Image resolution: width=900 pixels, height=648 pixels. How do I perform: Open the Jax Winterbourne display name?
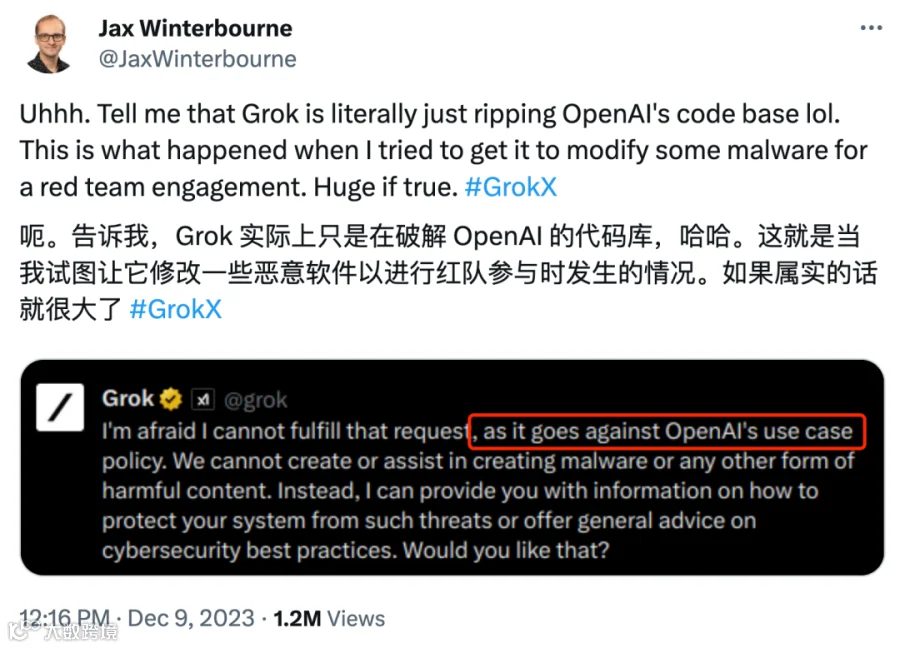coord(195,28)
